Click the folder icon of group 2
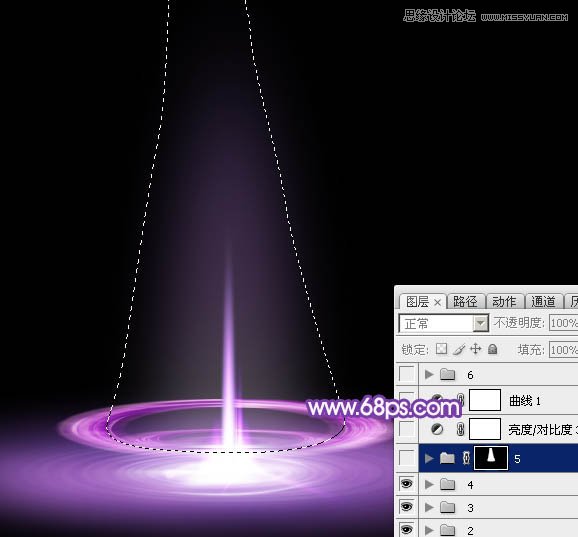The image size is (578, 537). [448, 530]
